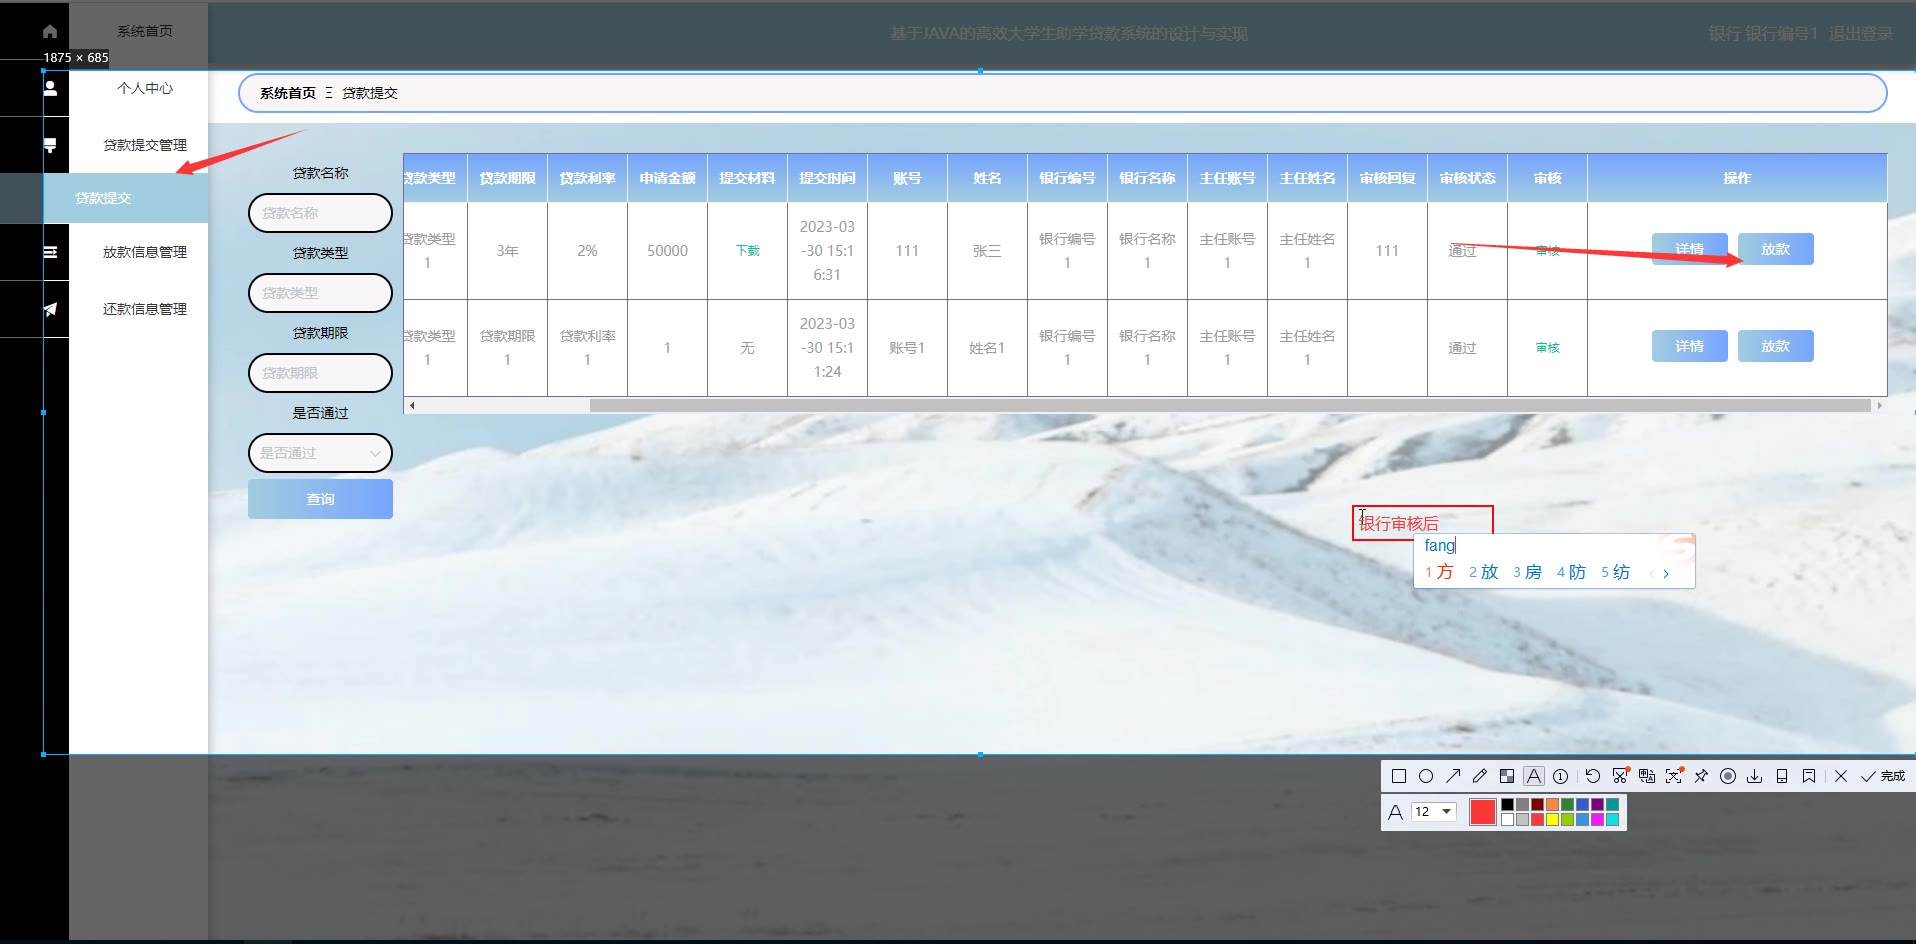Viewport: 1916px width, 944px height.
Task: Select the numbered step marker tool
Action: point(1560,776)
